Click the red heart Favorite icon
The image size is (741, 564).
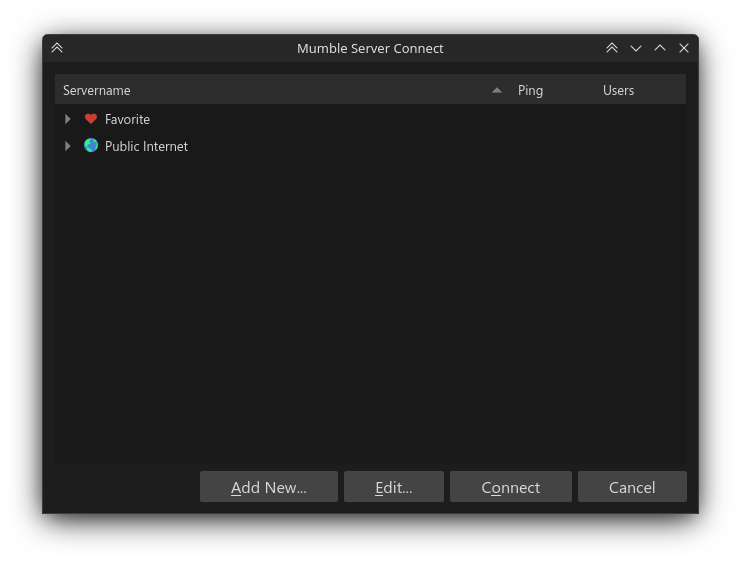click(91, 119)
